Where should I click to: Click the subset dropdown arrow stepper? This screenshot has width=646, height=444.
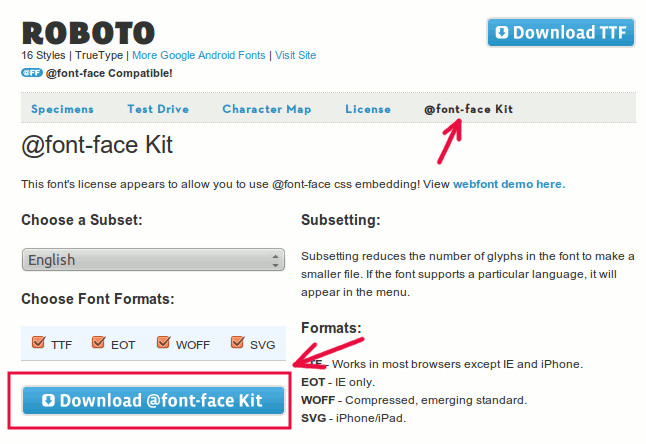(x=275, y=260)
